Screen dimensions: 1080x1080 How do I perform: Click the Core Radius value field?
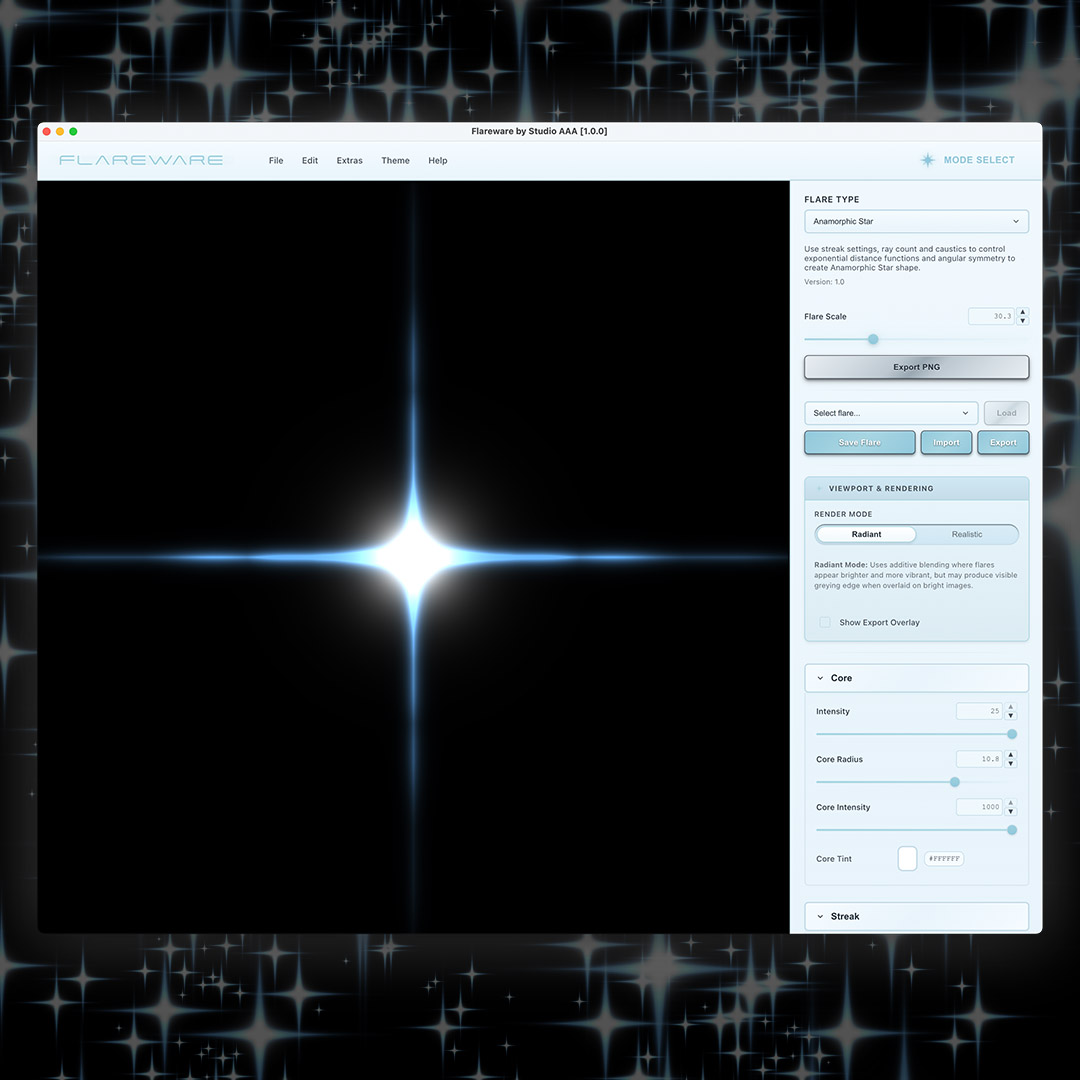tap(979, 759)
